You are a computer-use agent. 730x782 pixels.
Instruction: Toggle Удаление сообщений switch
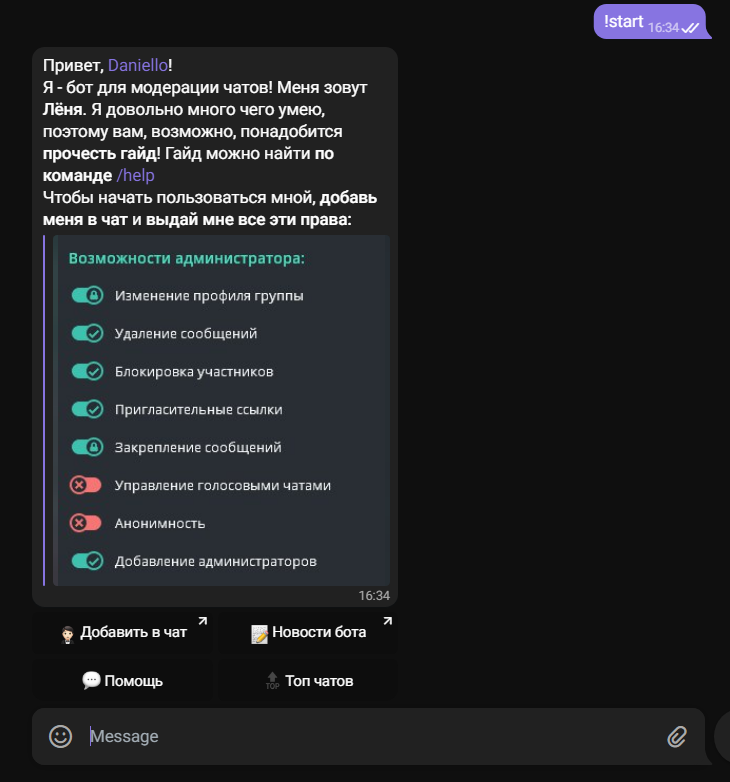pyautogui.click(x=87, y=334)
